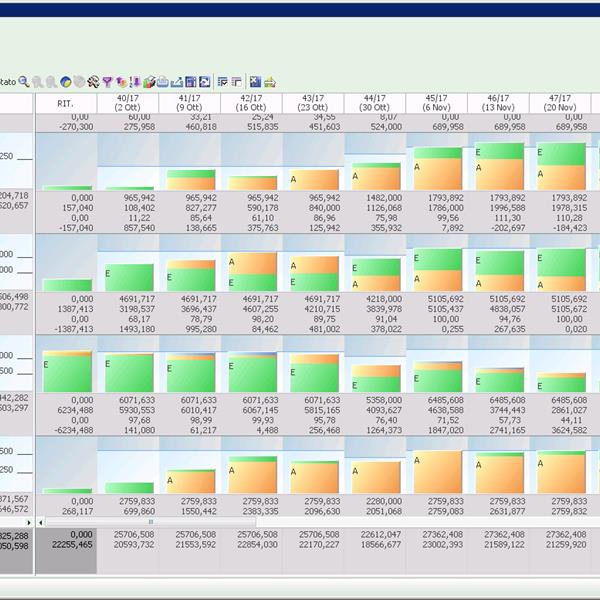600x600 pixels.
Task: Click the horizontal scrollbar thumb below the grid
Action: click(x=152, y=522)
